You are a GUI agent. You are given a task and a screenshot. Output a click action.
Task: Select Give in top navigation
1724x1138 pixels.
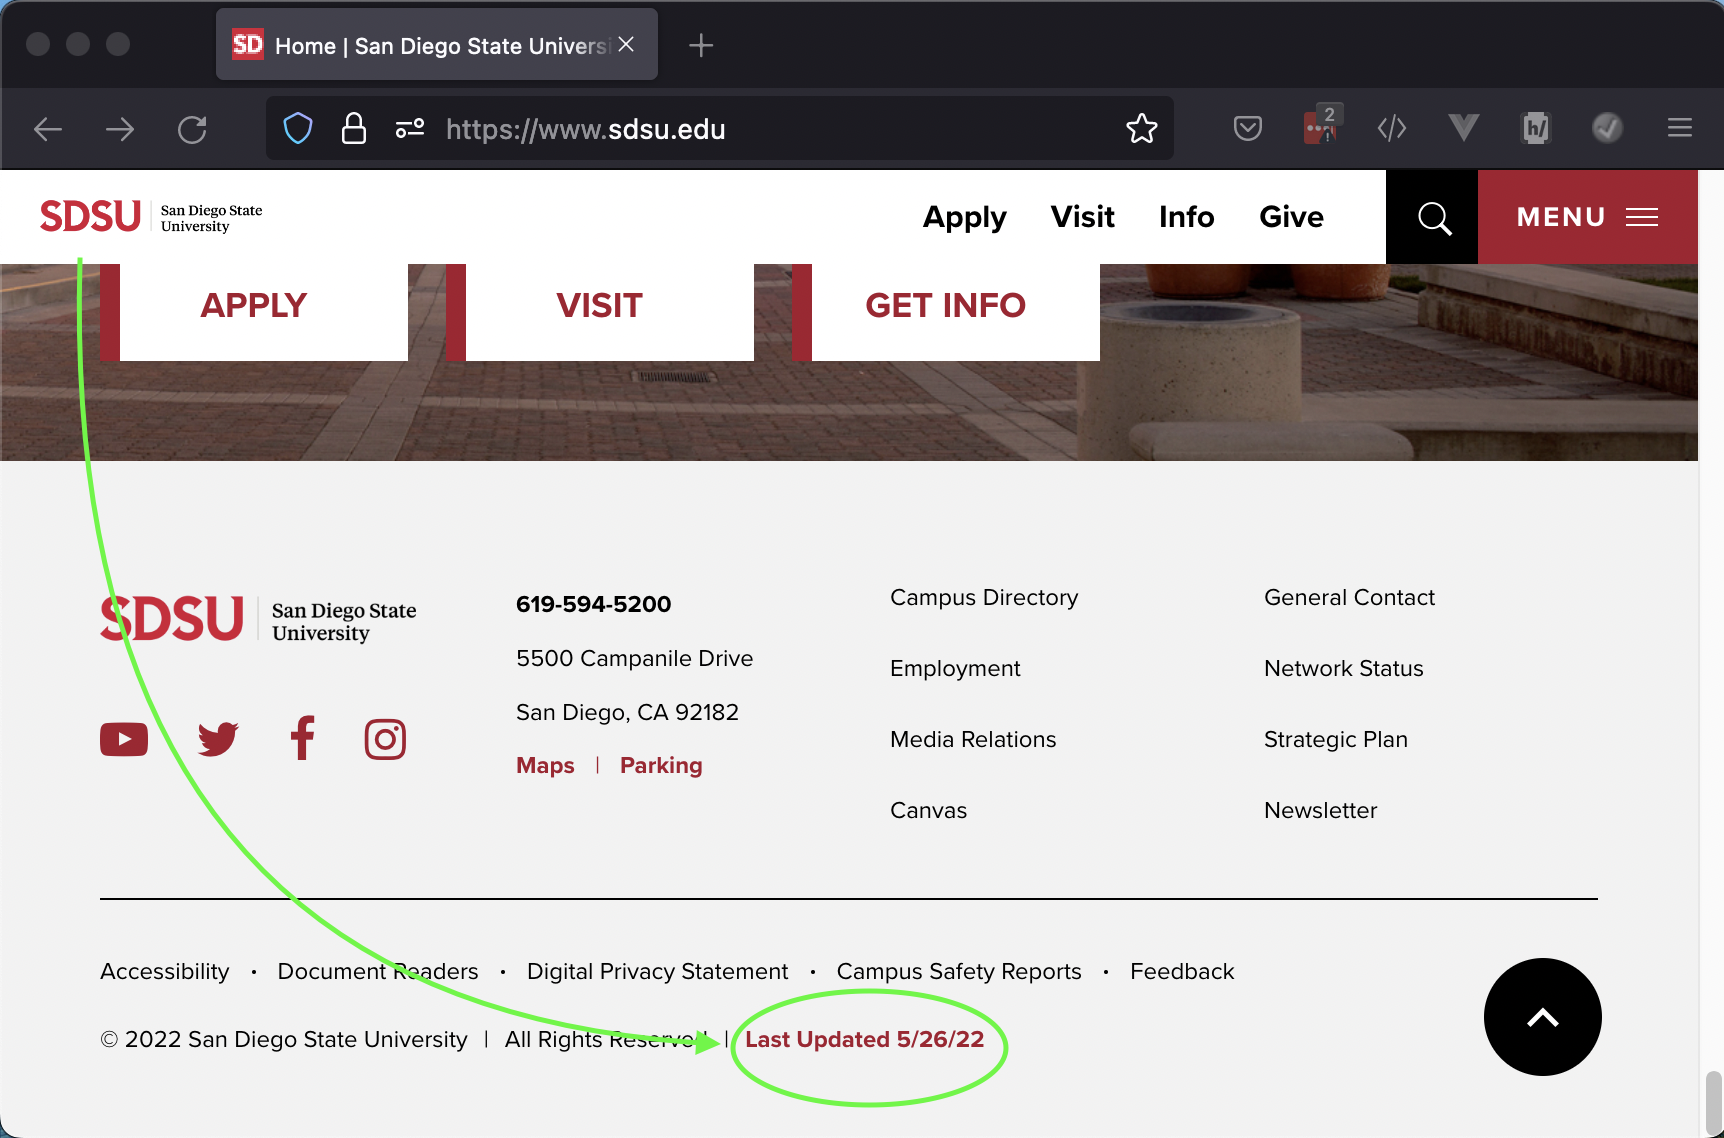point(1291,217)
